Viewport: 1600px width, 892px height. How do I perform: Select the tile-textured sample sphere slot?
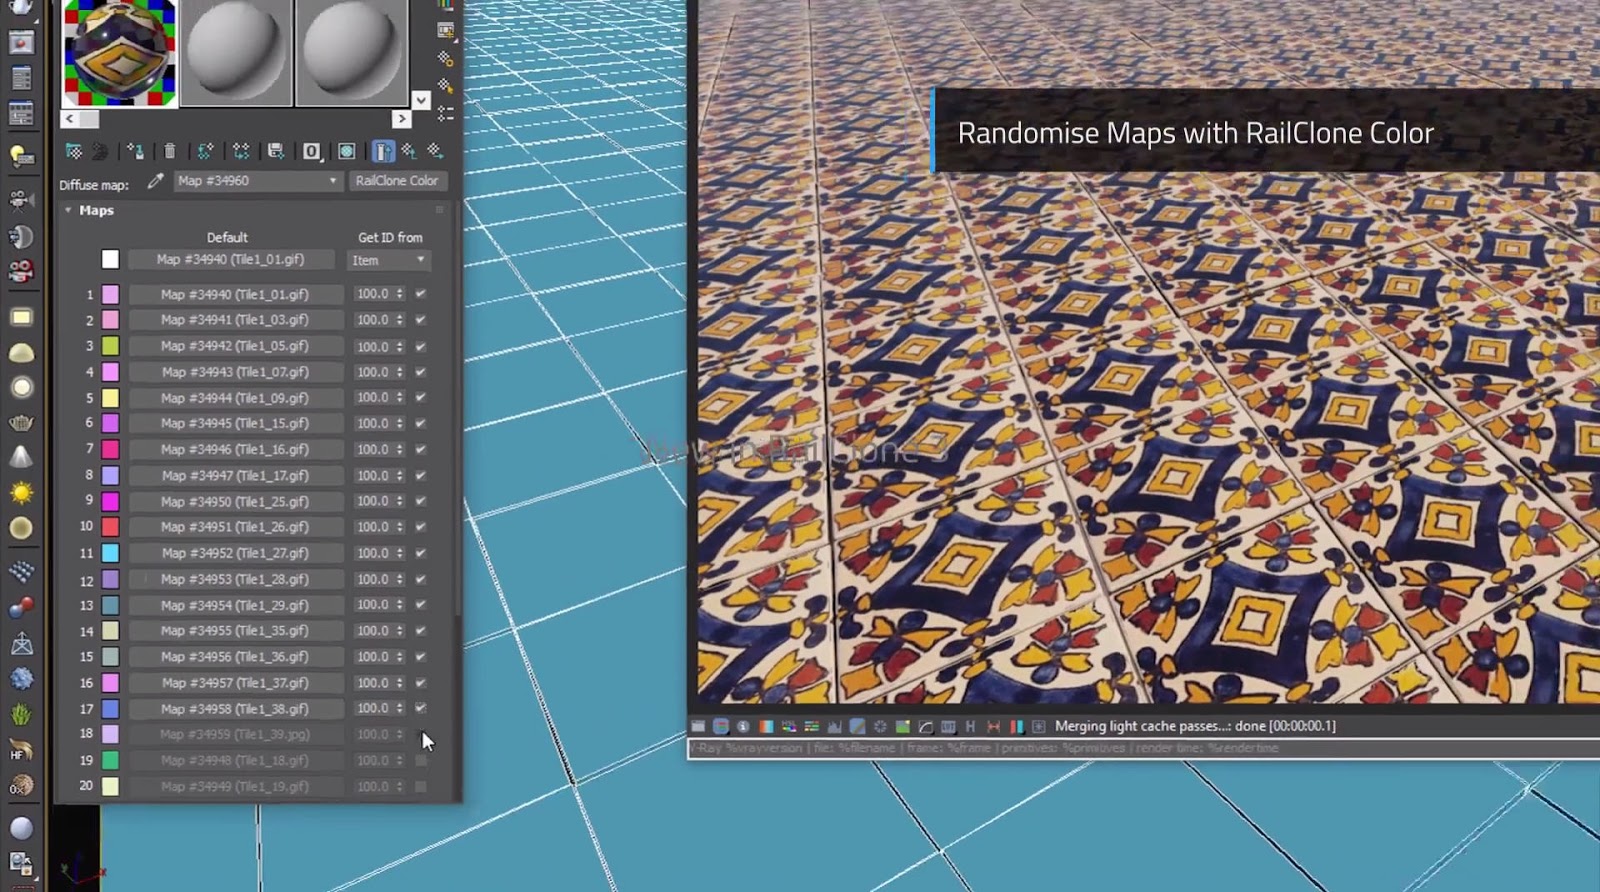120,52
